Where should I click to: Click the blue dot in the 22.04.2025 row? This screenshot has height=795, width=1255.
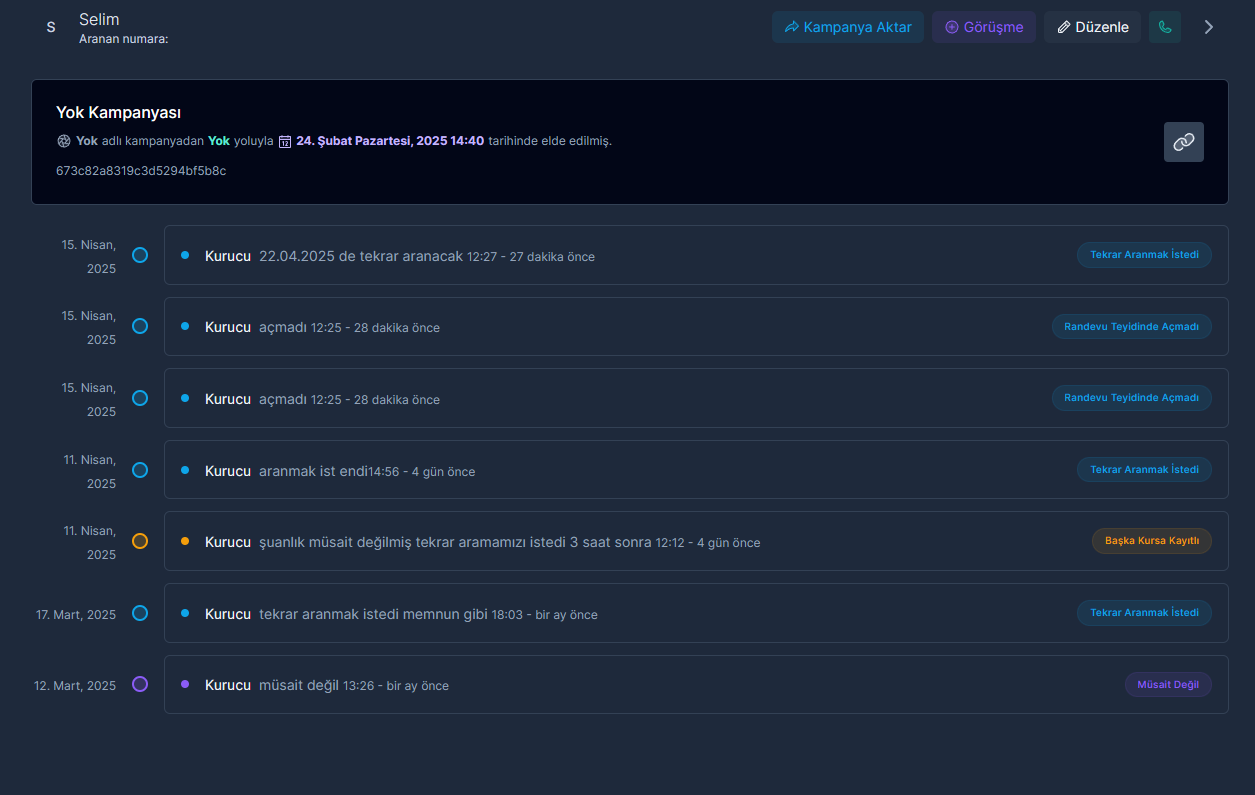185,255
